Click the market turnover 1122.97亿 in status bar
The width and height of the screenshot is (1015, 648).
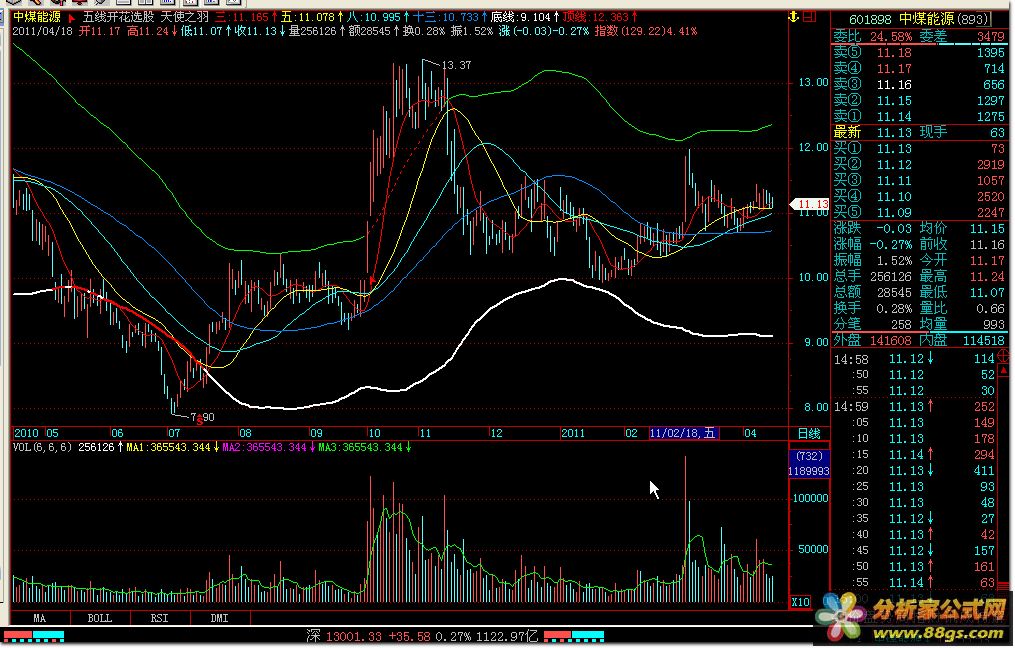pyautogui.click(x=507, y=637)
